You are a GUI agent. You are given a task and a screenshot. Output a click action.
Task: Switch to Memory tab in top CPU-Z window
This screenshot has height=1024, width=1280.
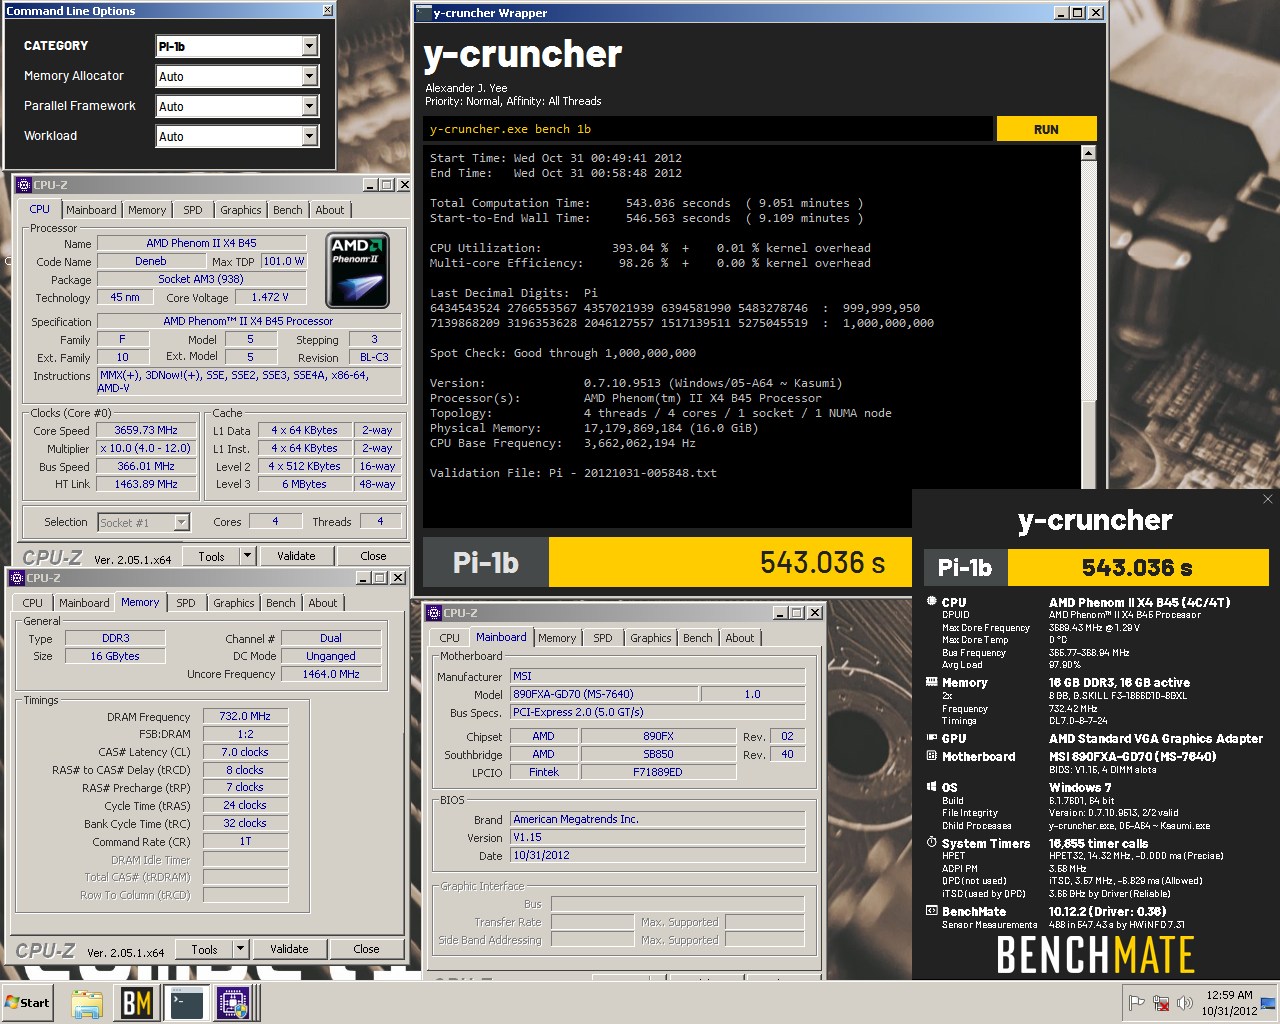pyautogui.click(x=147, y=210)
